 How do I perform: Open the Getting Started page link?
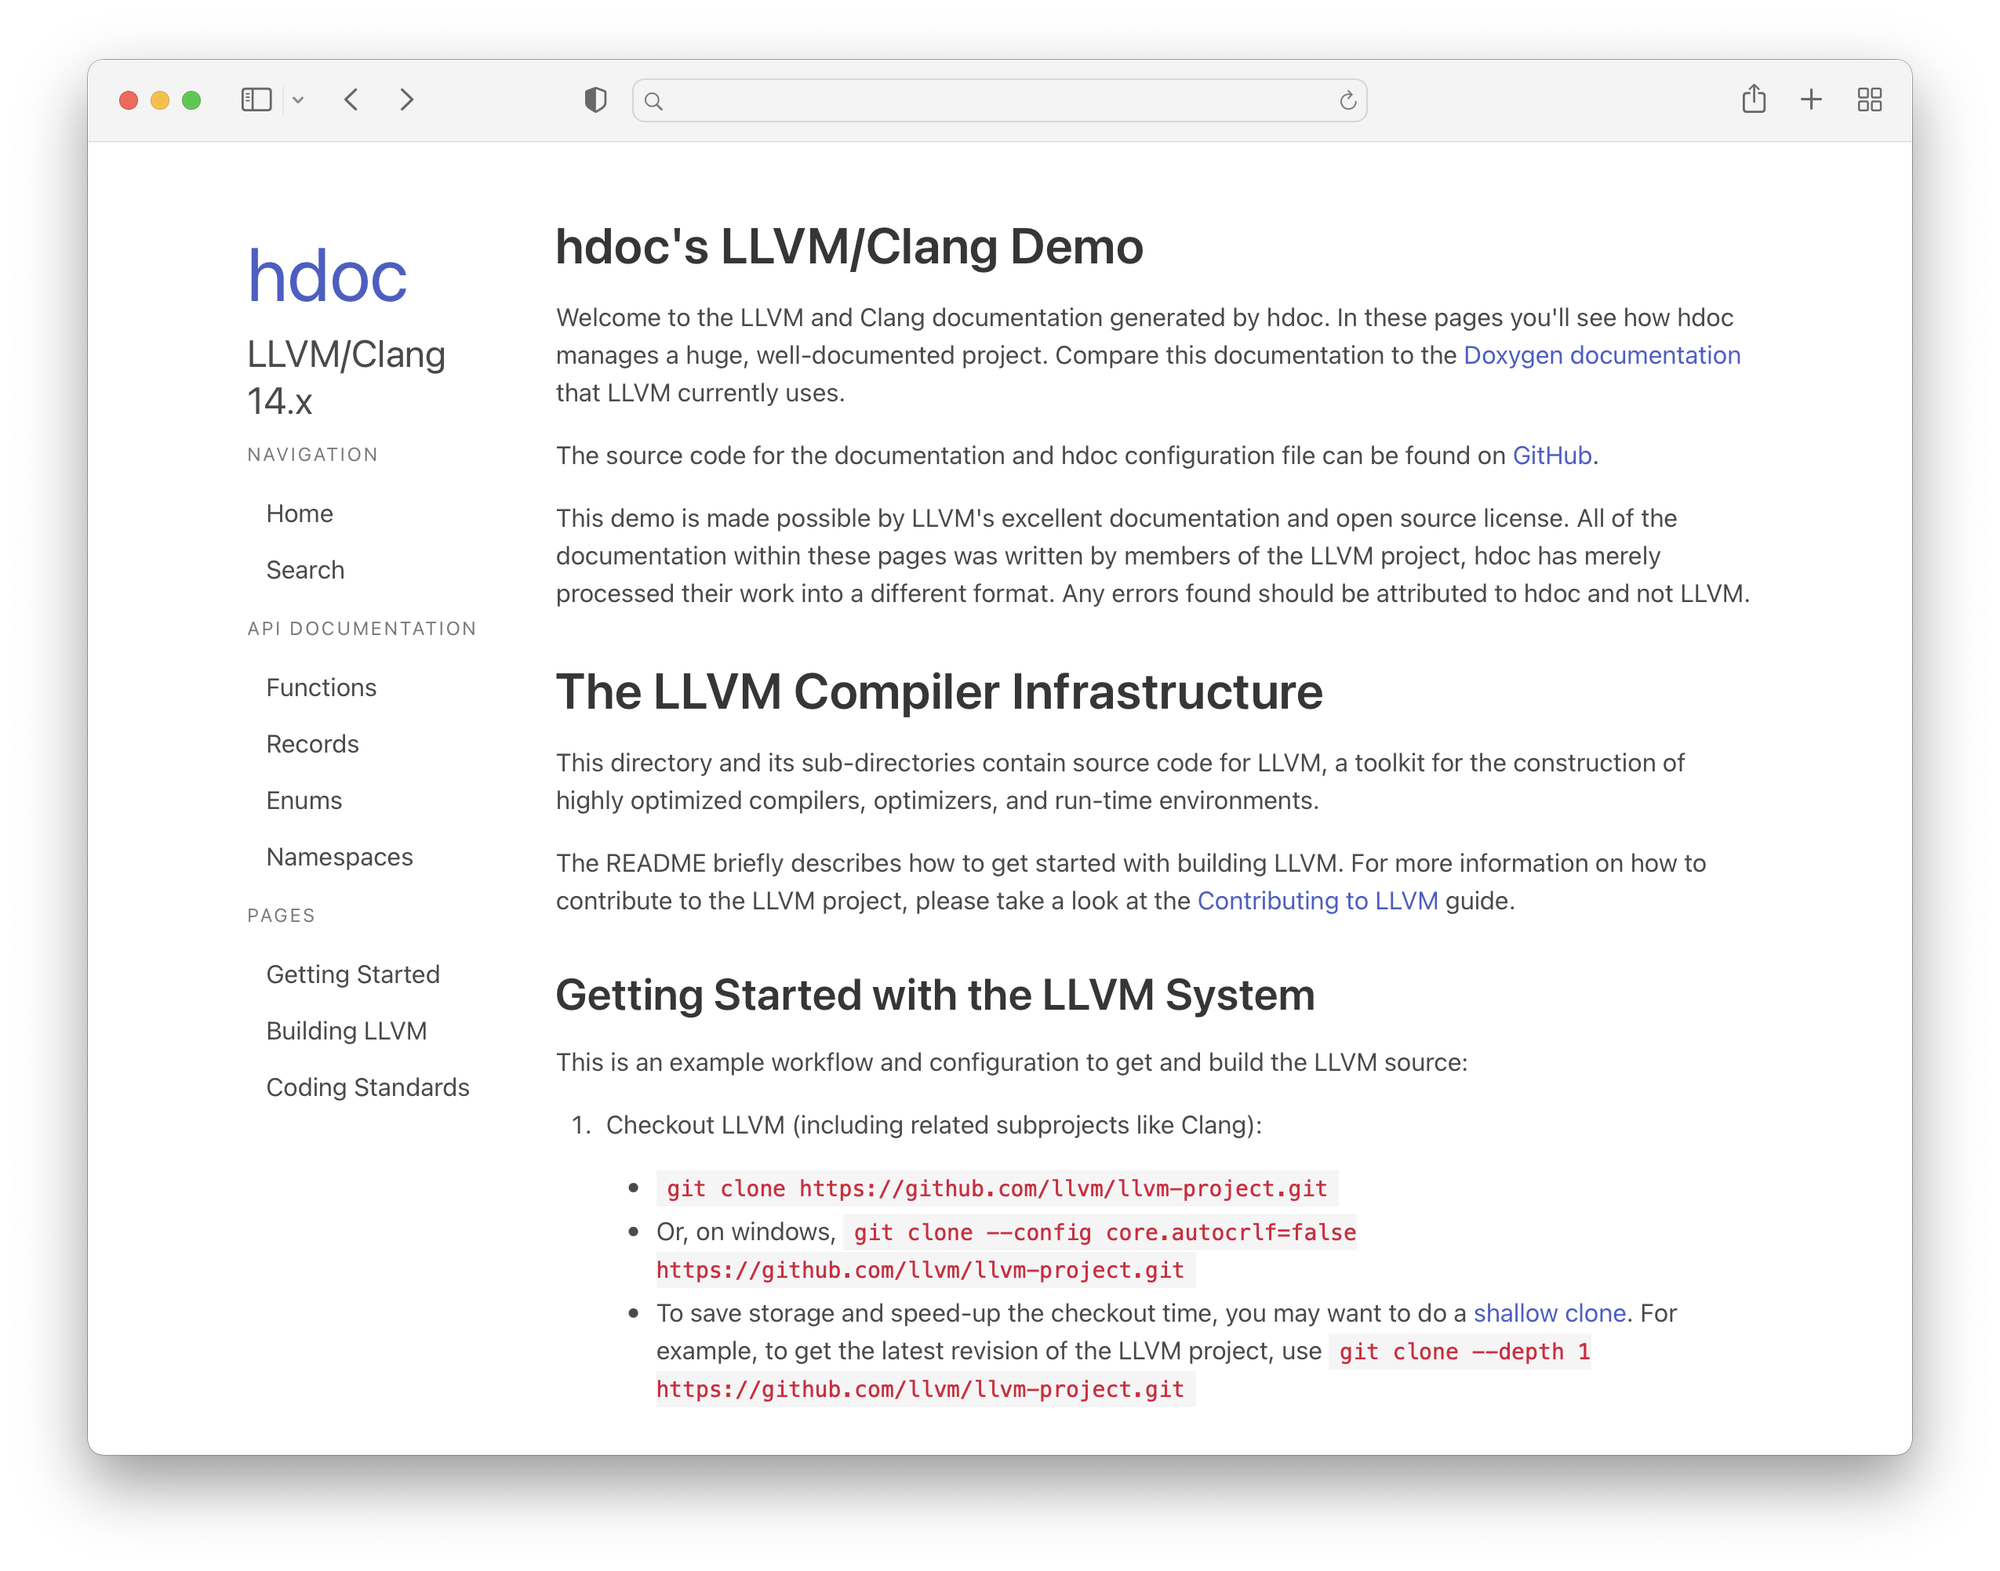point(353,975)
